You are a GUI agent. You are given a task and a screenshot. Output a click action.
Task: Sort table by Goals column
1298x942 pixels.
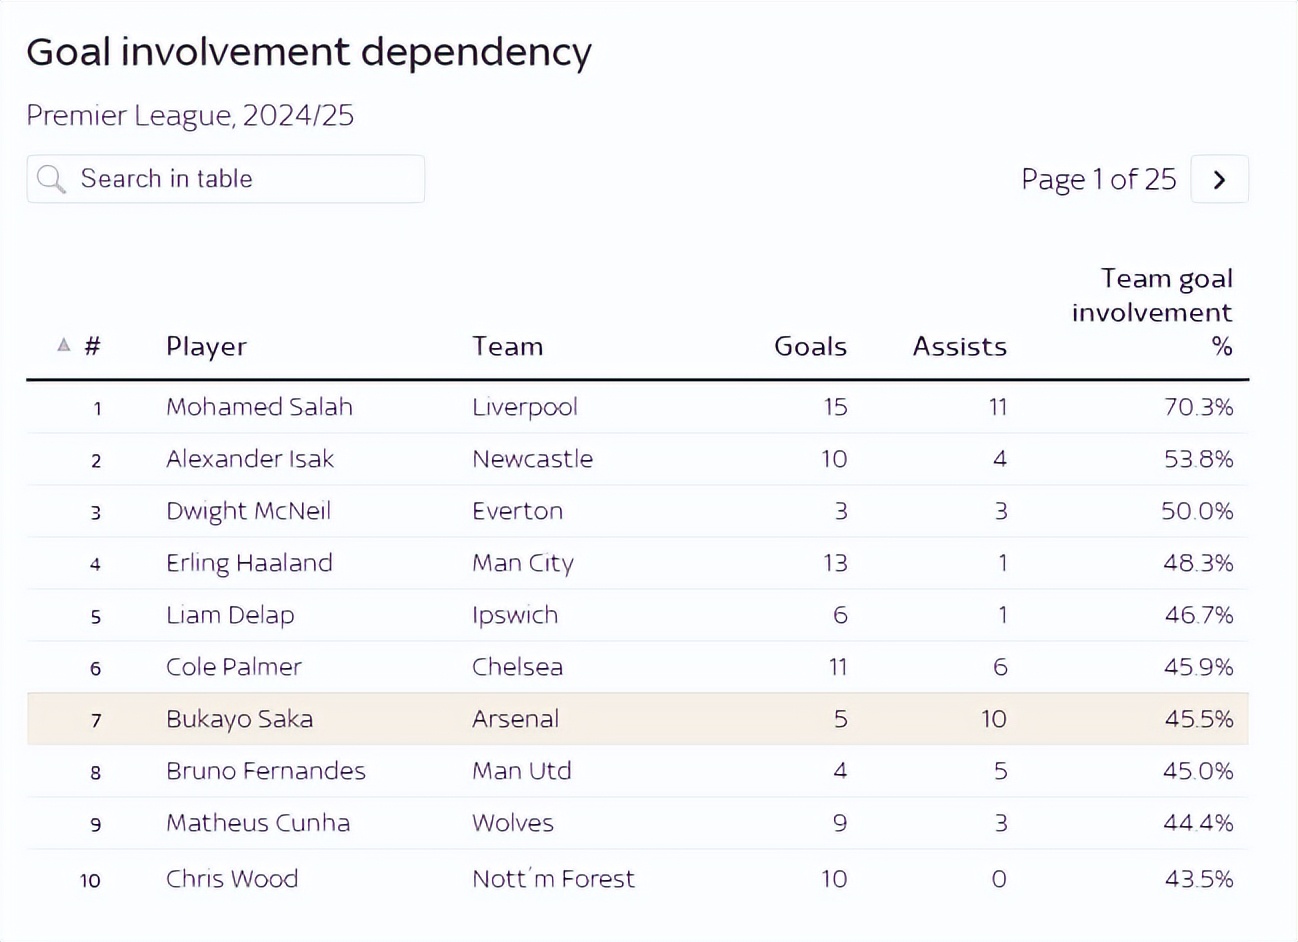810,346
